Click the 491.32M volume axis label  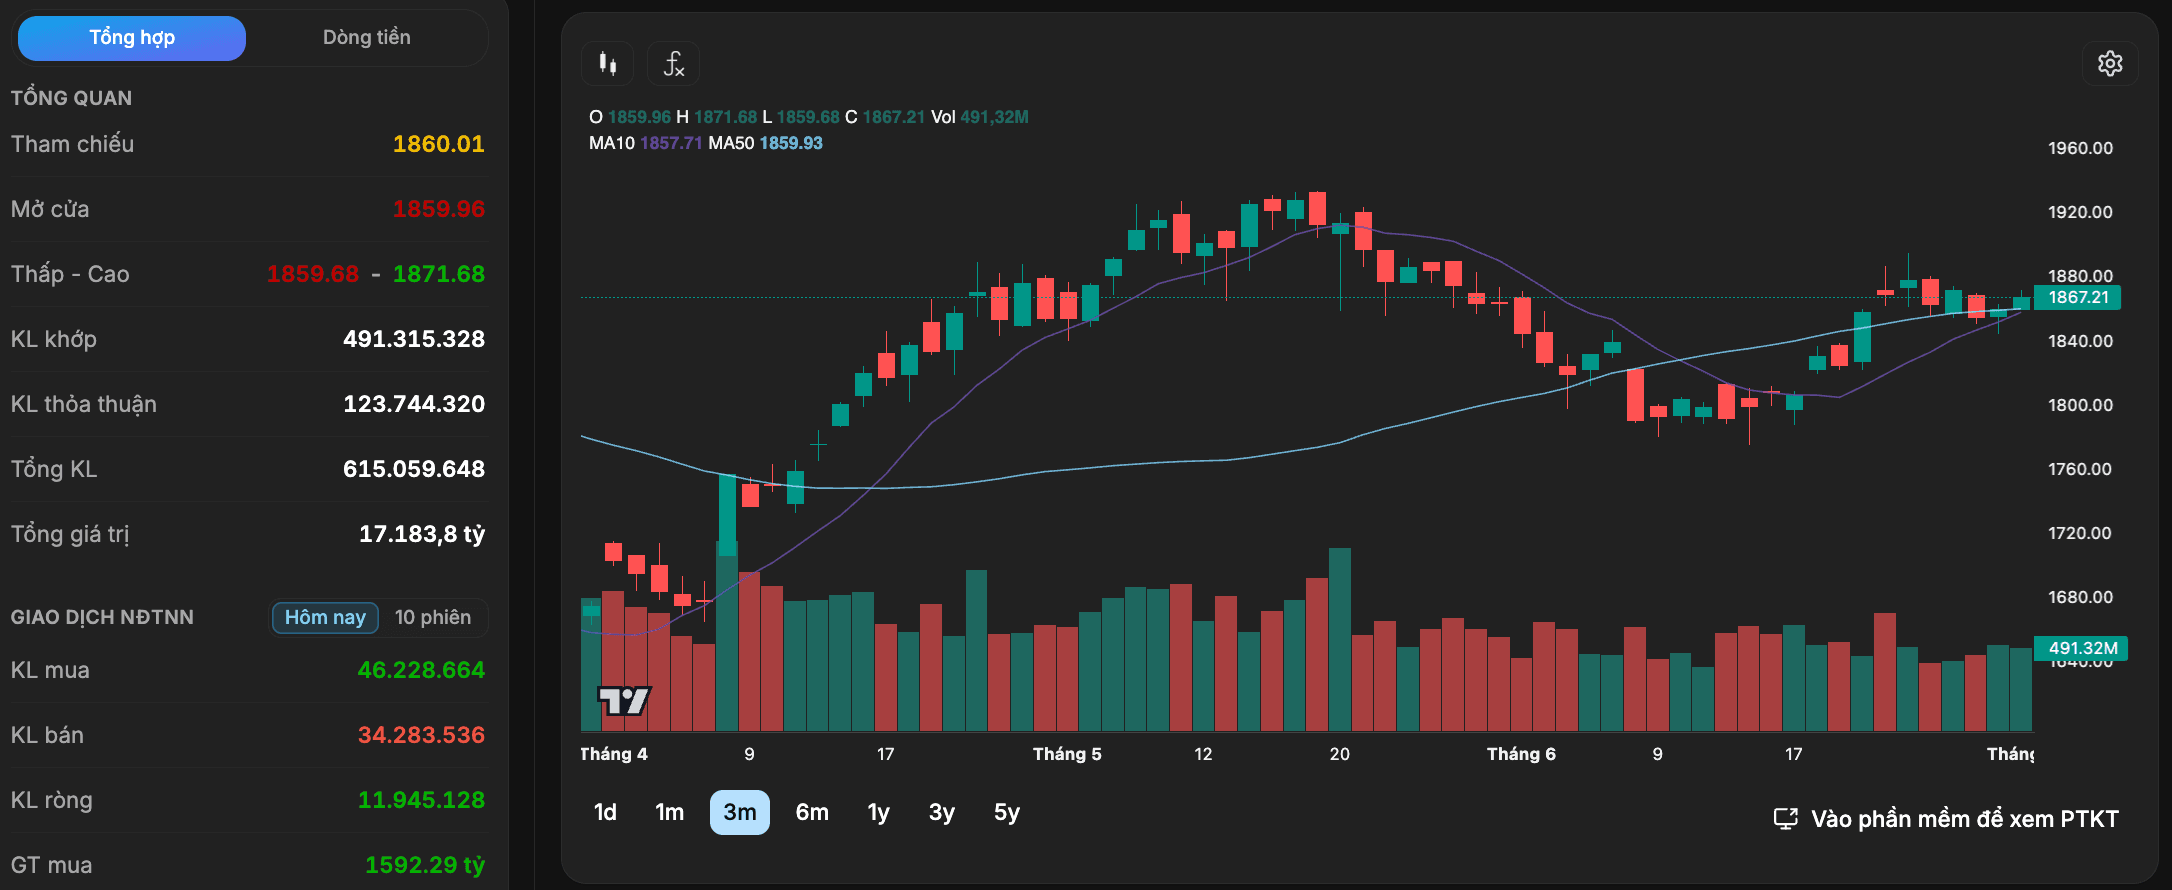pos(2083,648)
